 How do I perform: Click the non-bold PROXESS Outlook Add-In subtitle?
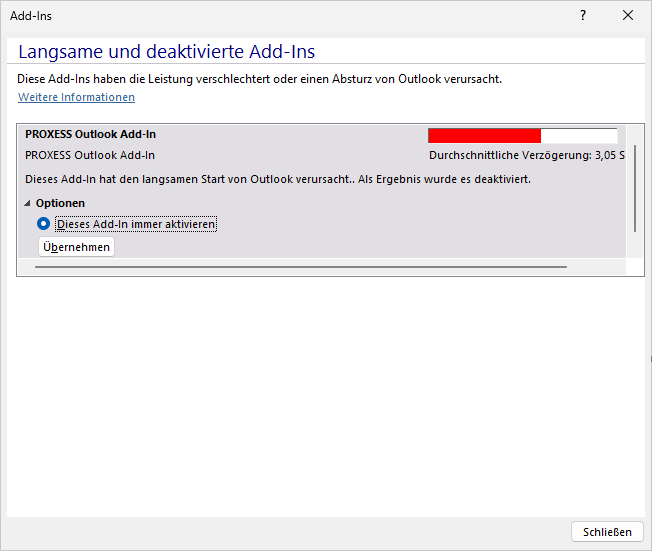pos(90,155)
